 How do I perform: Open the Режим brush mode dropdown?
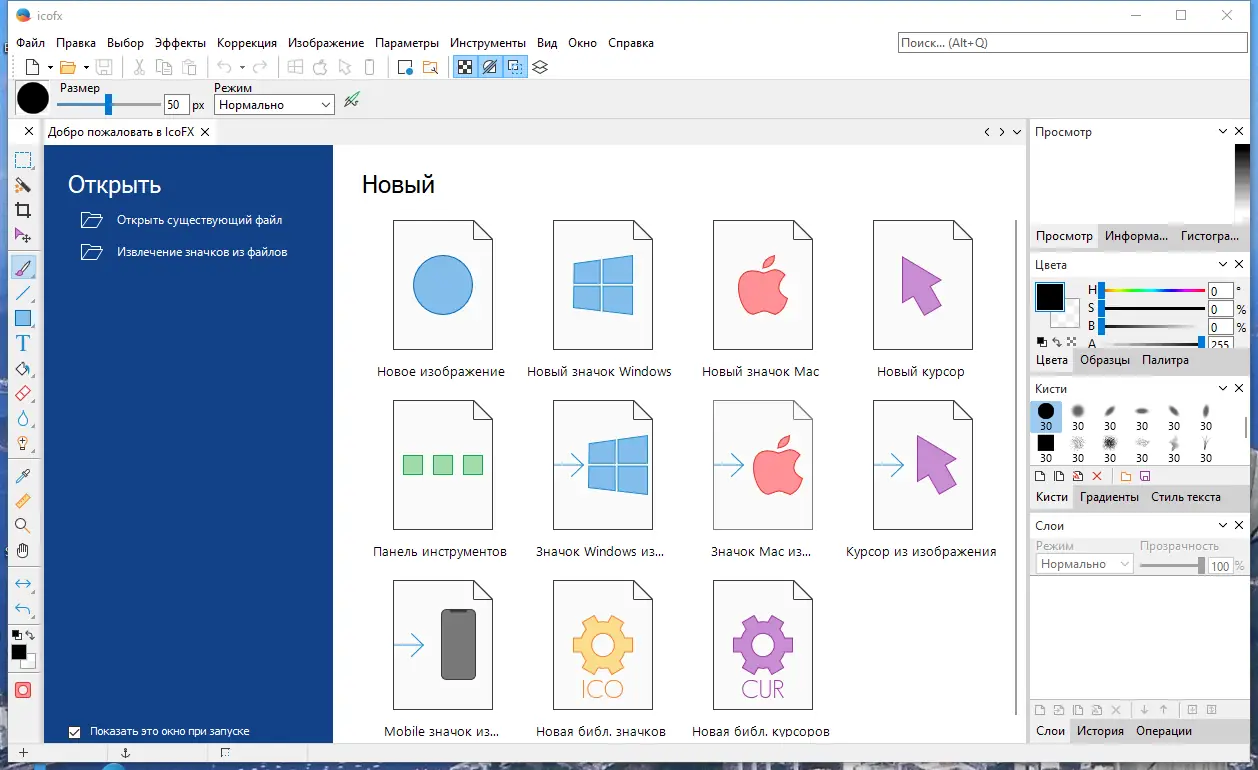[274, 104]
